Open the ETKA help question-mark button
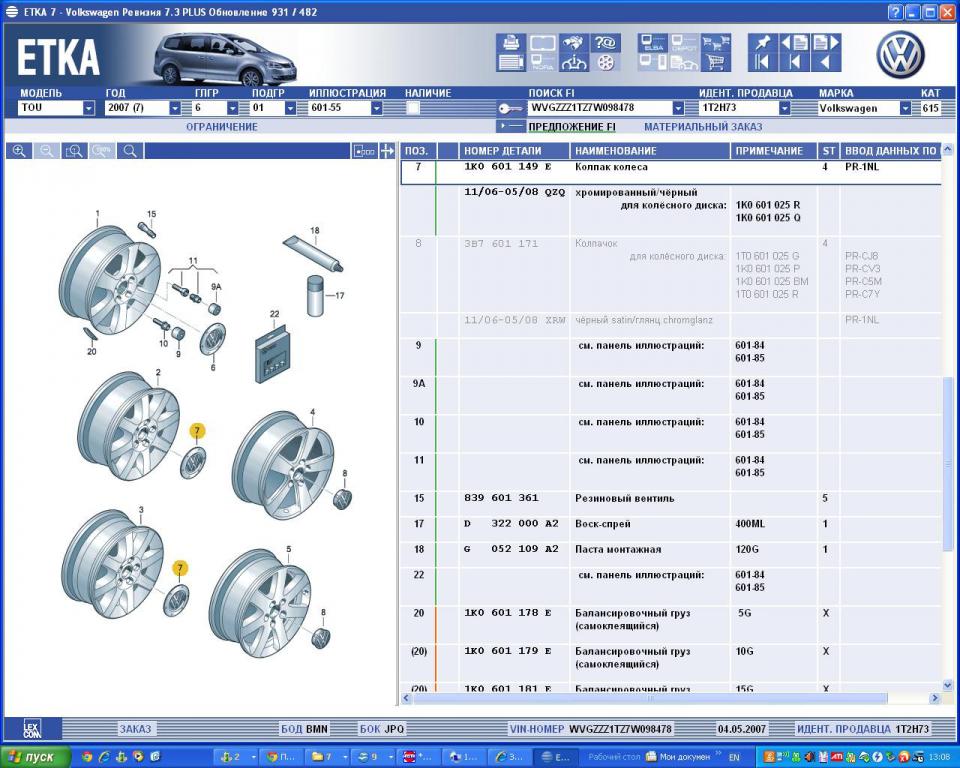This screenshot has width=960, height=768. (894, 12)
